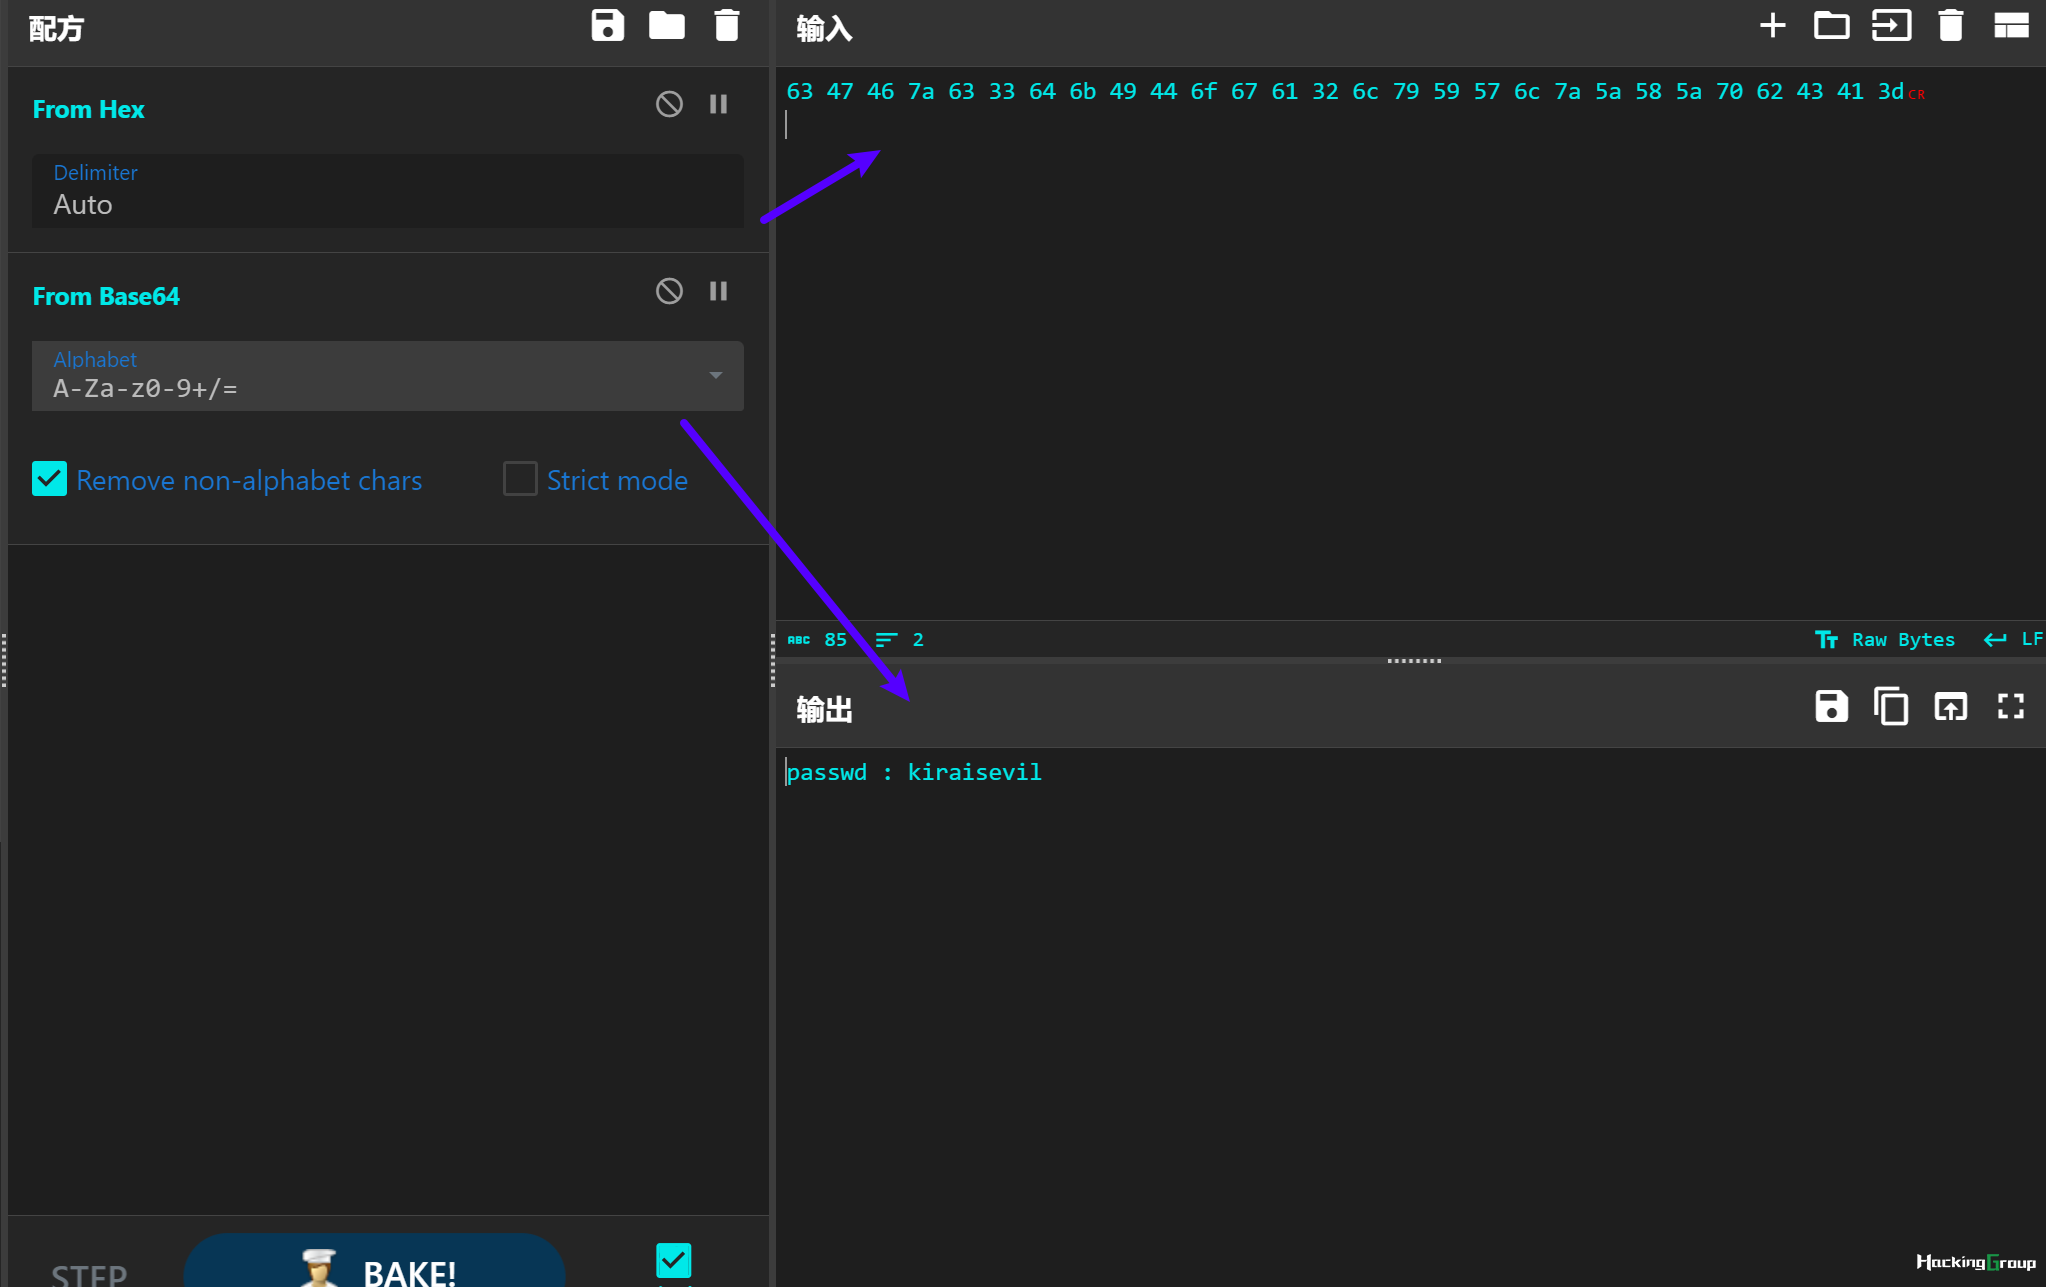2046x1287 pixels.
Task: Change the Raw Bytes input encoding
Action: click(1885, 640)
